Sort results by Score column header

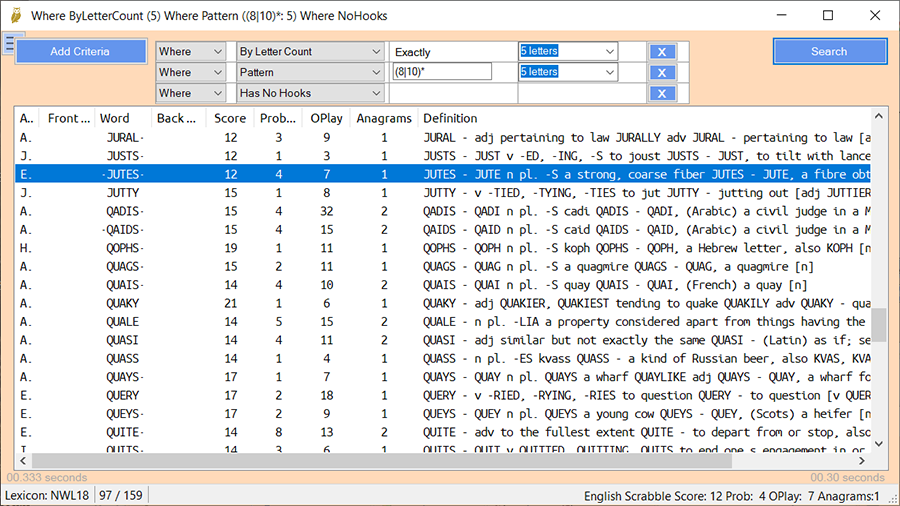pos(230,118)
